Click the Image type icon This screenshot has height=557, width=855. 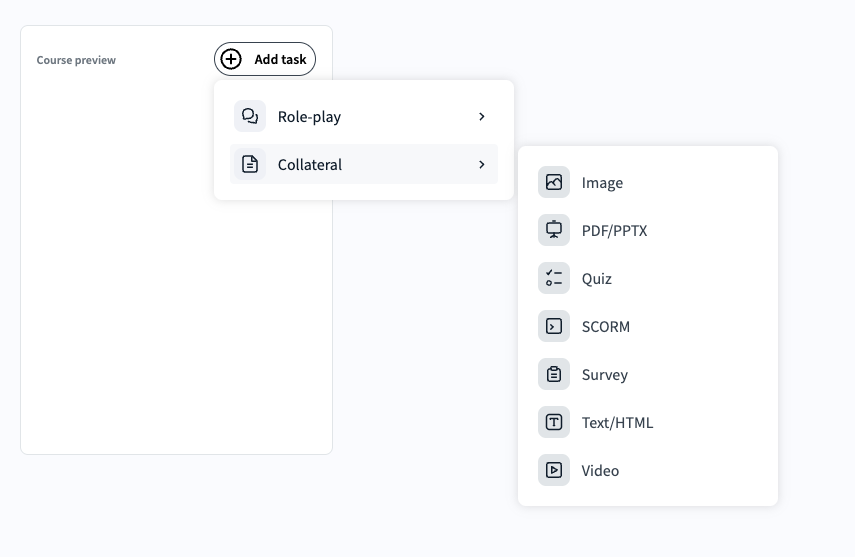(554, 182)
